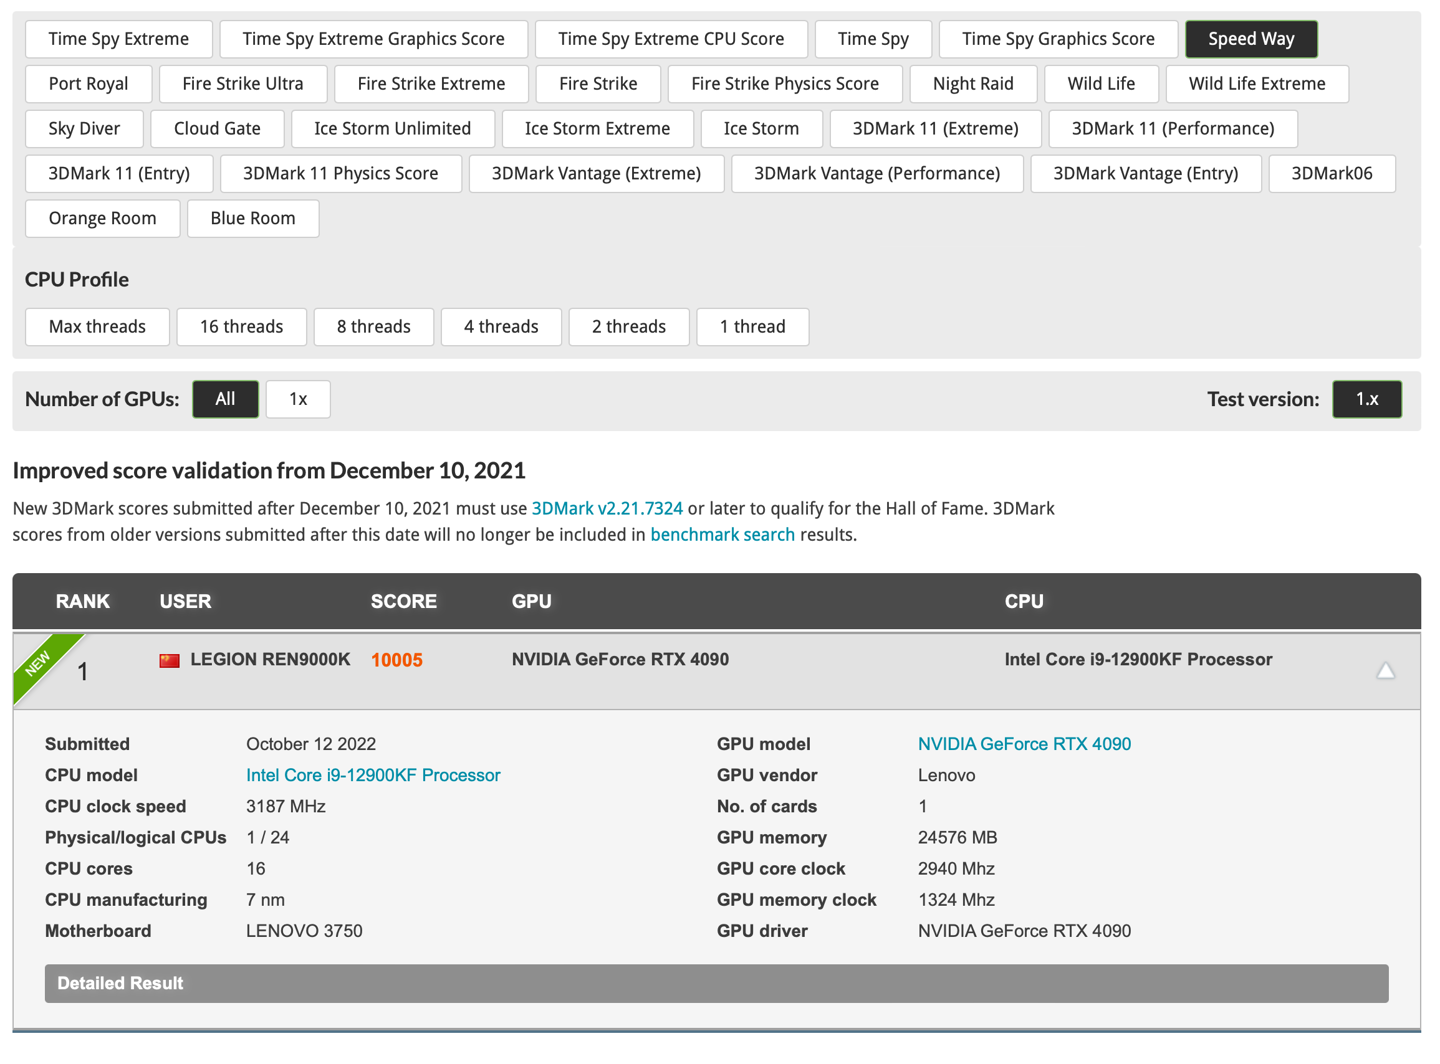Click the LEGION REN9000K username
Image resolution: width=1440 pixels, height=1064 pixels.
(x=270, y=660)
